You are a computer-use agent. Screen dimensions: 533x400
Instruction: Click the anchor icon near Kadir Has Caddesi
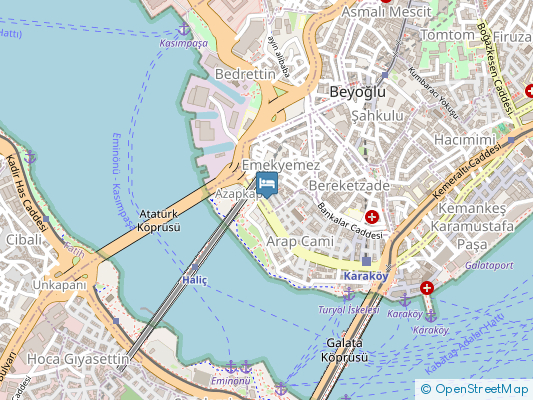click(x=30, y=157)
